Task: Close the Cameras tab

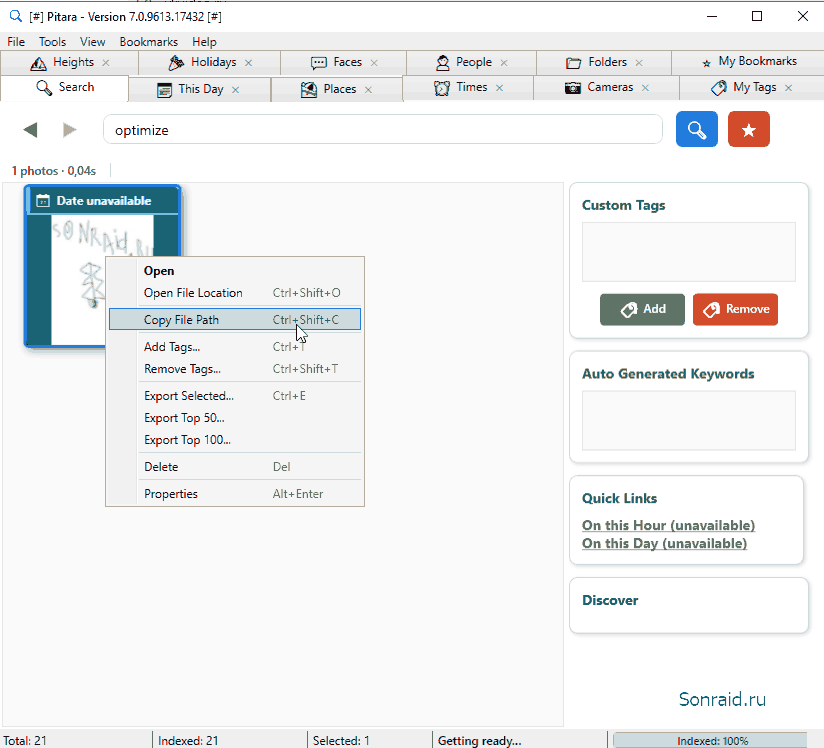Action: point(645,88)
